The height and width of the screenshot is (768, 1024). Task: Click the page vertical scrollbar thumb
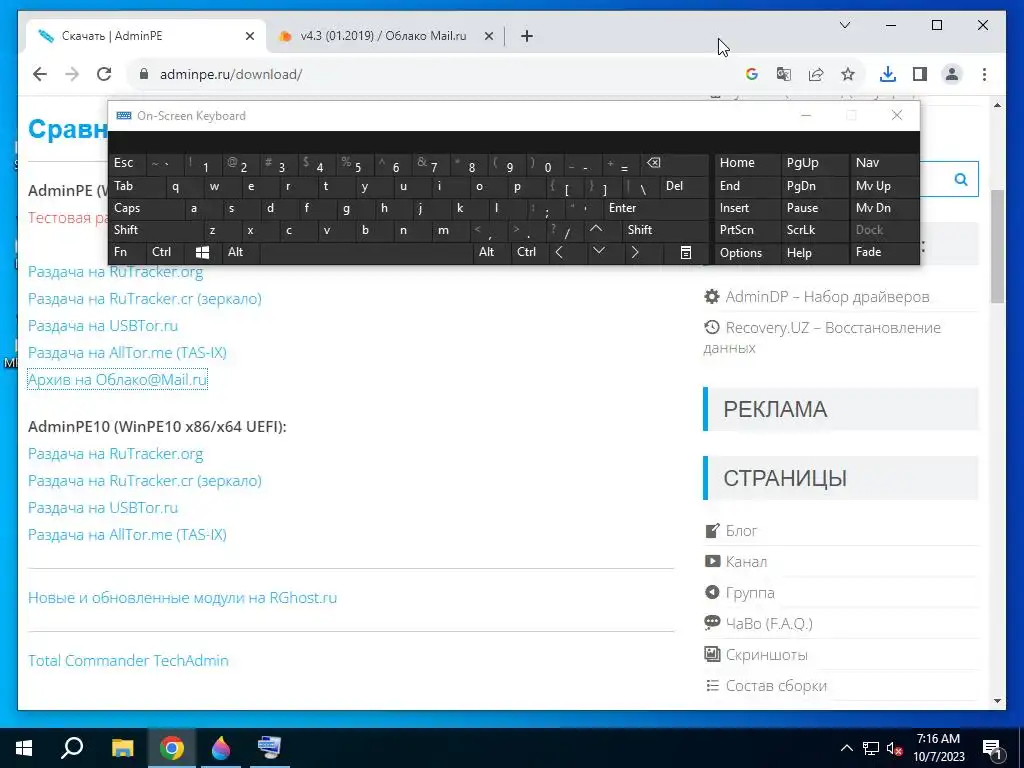tap(997, 246)
